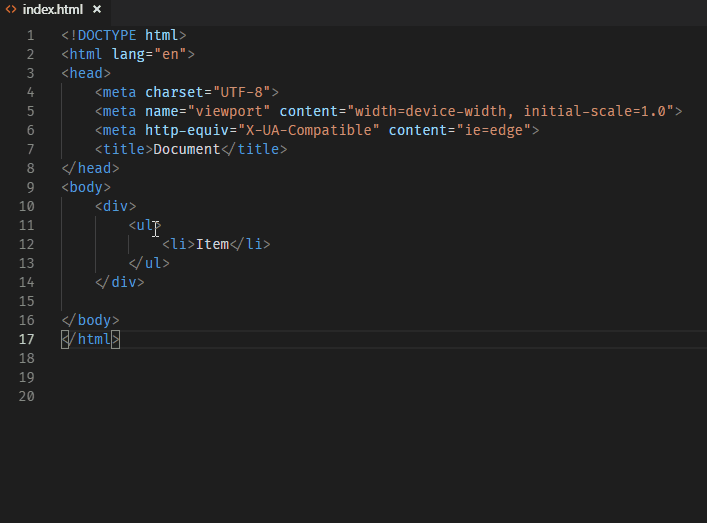This screenshot has height=523, width=707.
Task: Click the closing div tag on line 14
Action: pyautogui.click(x=119, y=282)
